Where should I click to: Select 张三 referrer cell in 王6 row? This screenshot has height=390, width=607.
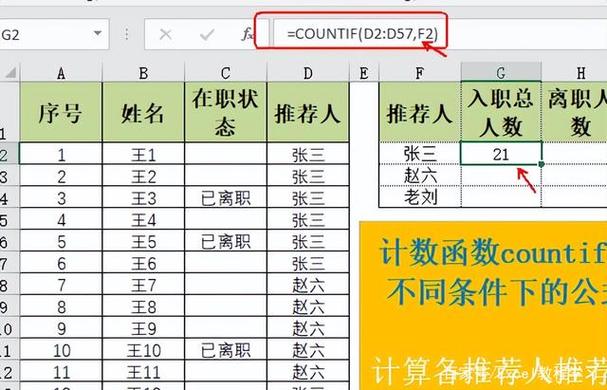tap(308, 263)
